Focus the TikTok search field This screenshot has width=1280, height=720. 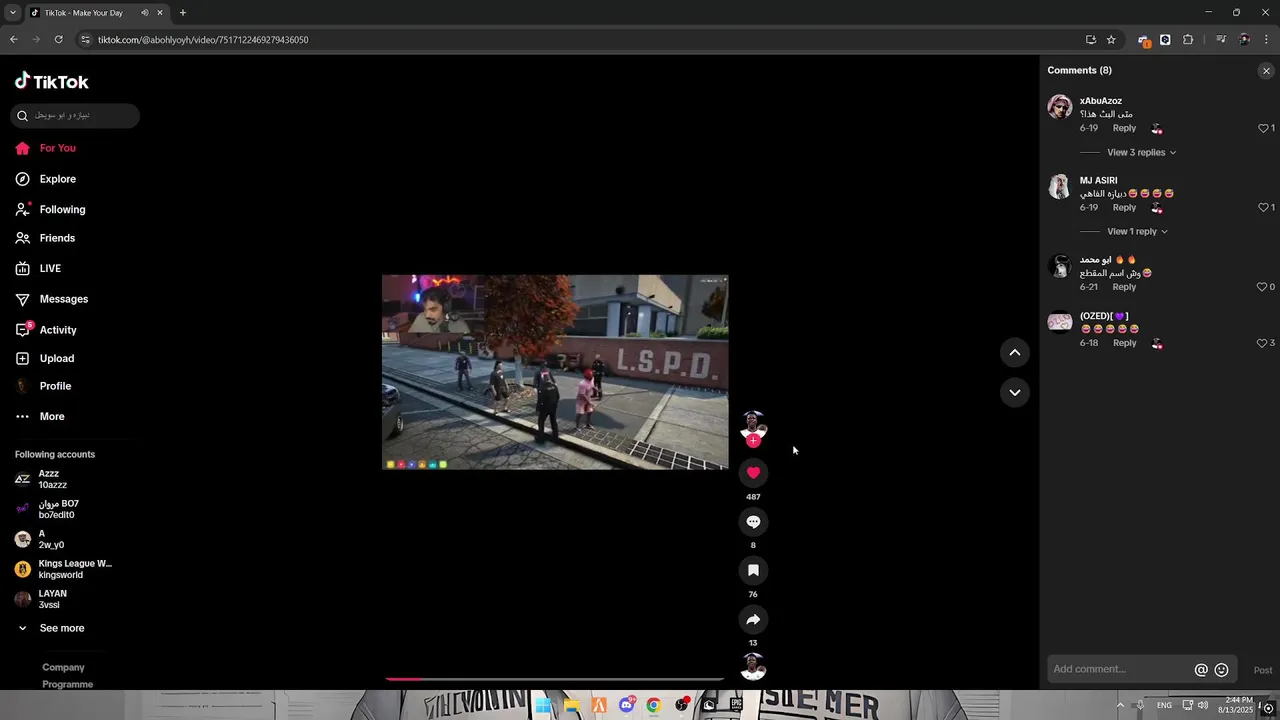point(75,116)
